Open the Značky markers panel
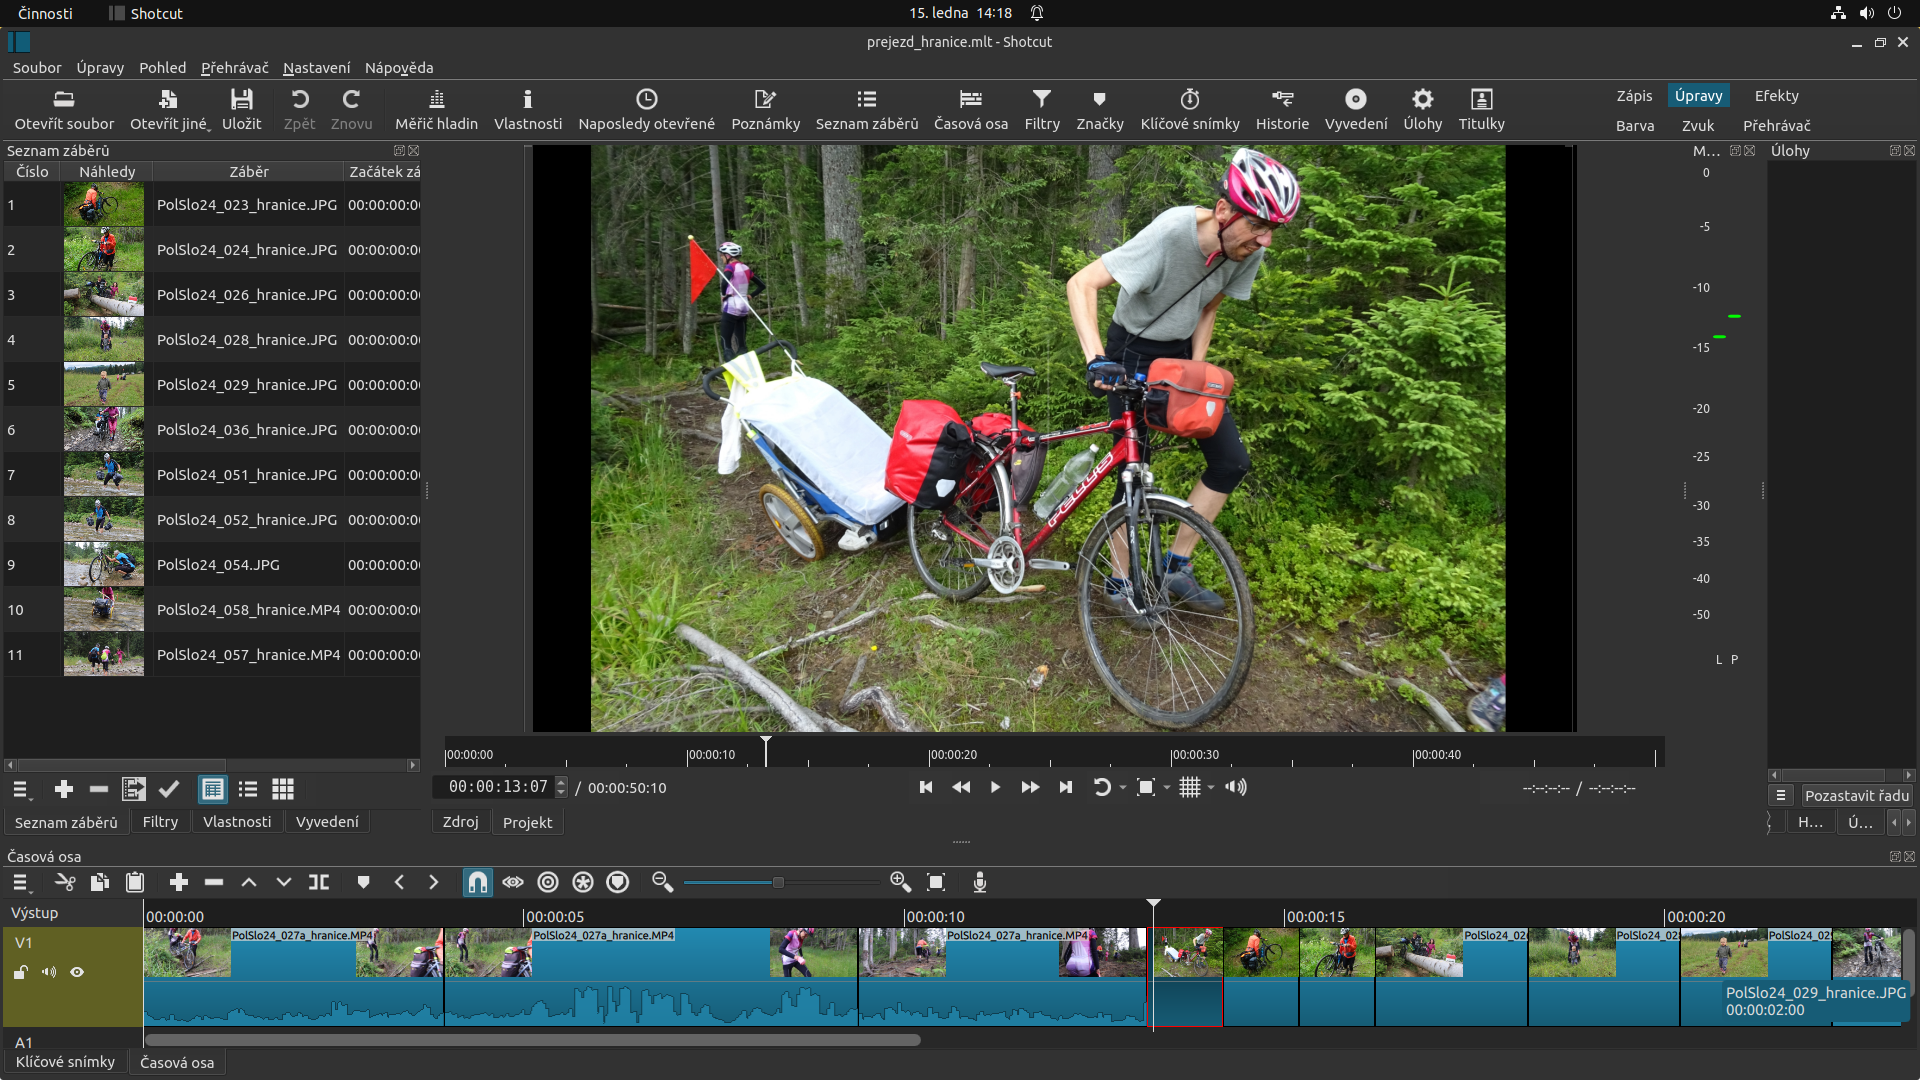This screenshot has width=1920, height=1080. pos(1099,108)
